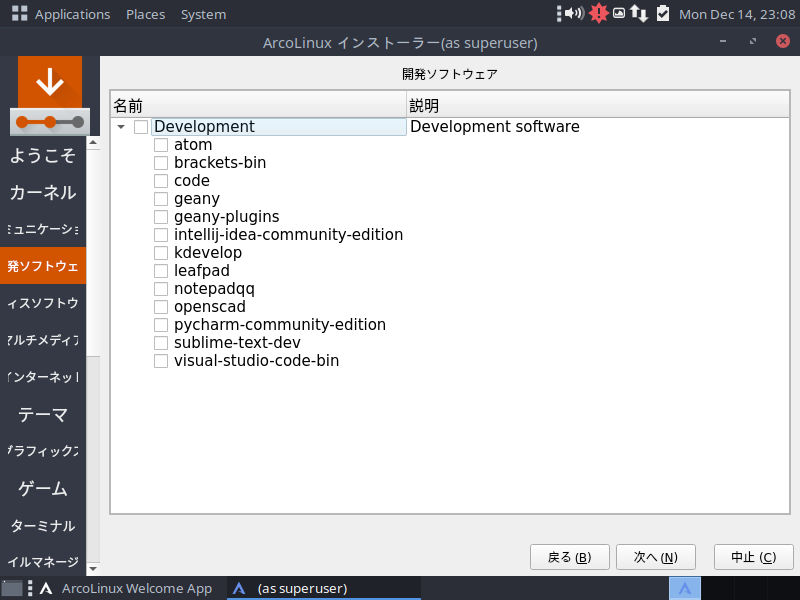Select the テーマ sidebar step

pyautogui.click(x=43, y=414)
